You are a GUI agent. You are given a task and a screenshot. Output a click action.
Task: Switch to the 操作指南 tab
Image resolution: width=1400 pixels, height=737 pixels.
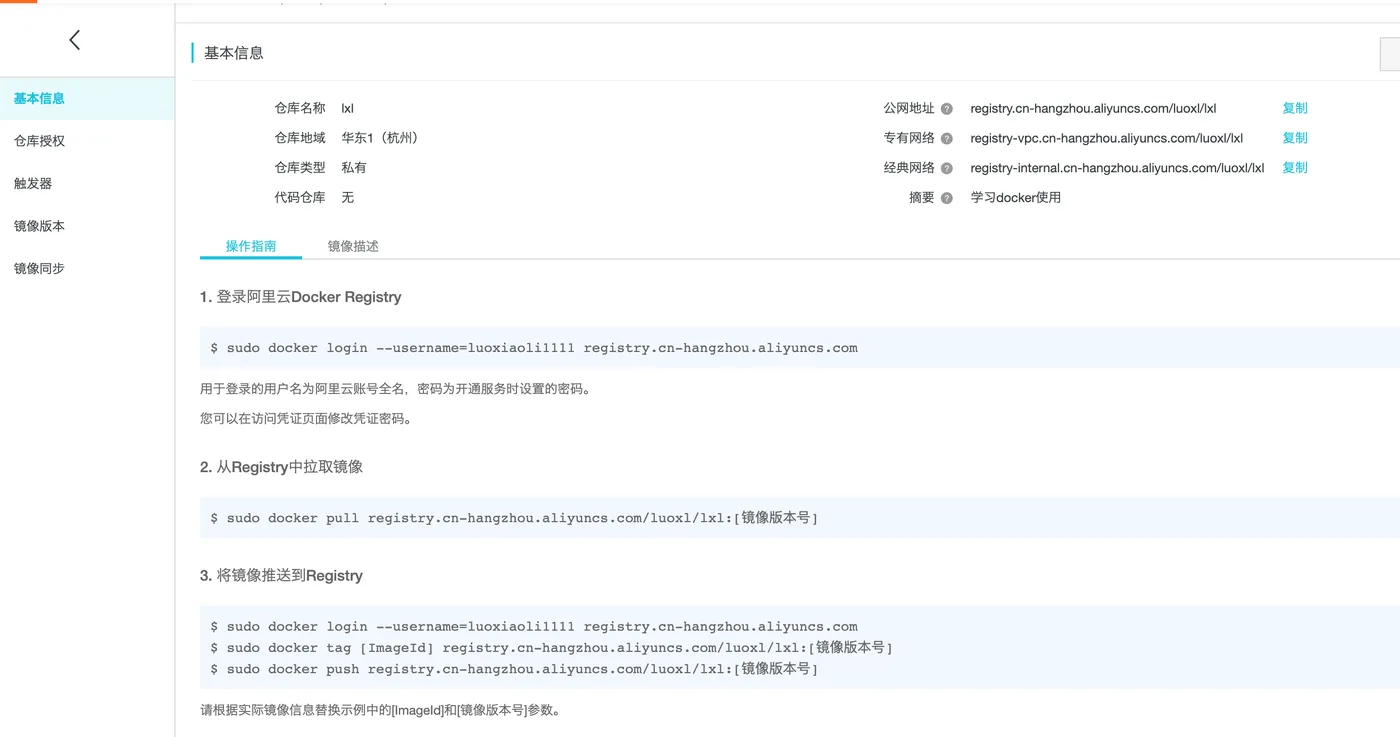(x=251, y=246)
